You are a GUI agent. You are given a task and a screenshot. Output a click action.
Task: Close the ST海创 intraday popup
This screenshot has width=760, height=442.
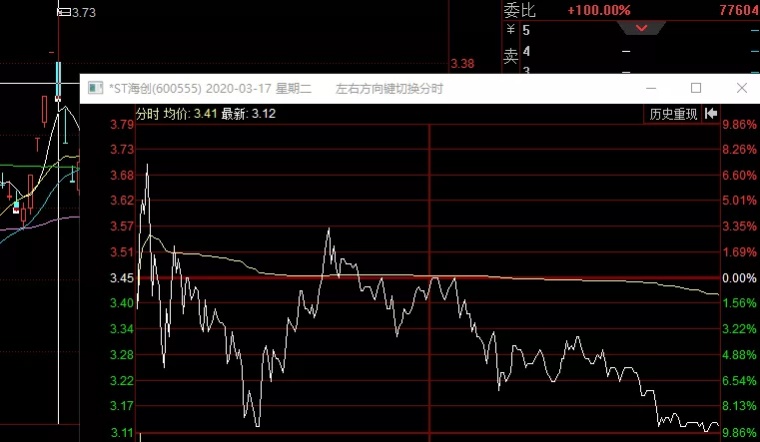[x=741, y=88]
